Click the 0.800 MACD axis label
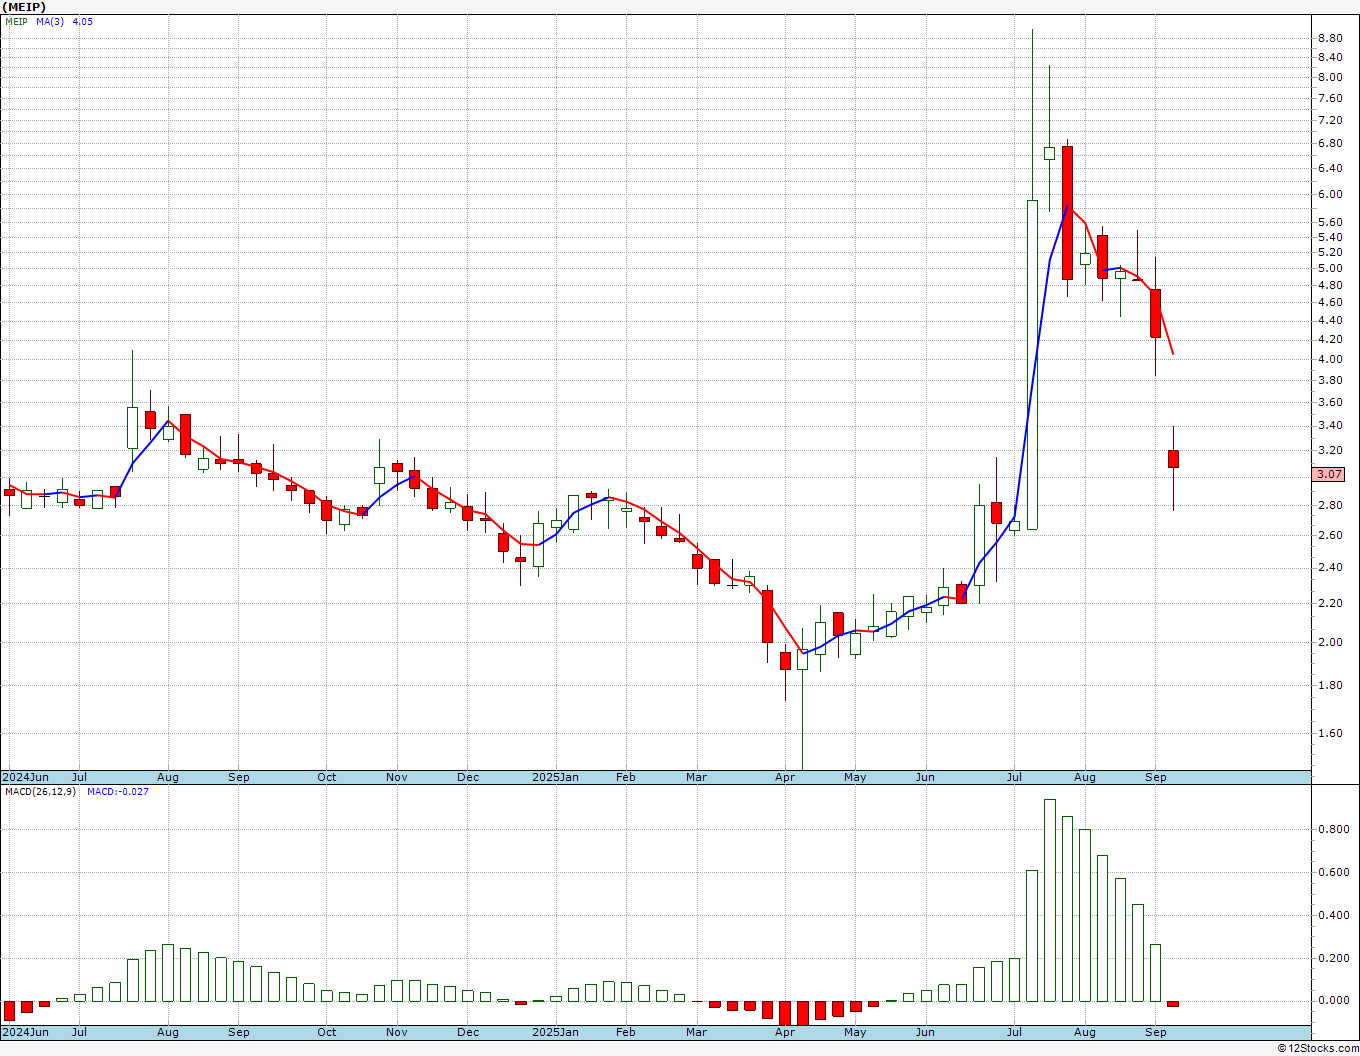Image resolution: width=1360 pixels, height=1056 pixels. [x=1333, y=829]
